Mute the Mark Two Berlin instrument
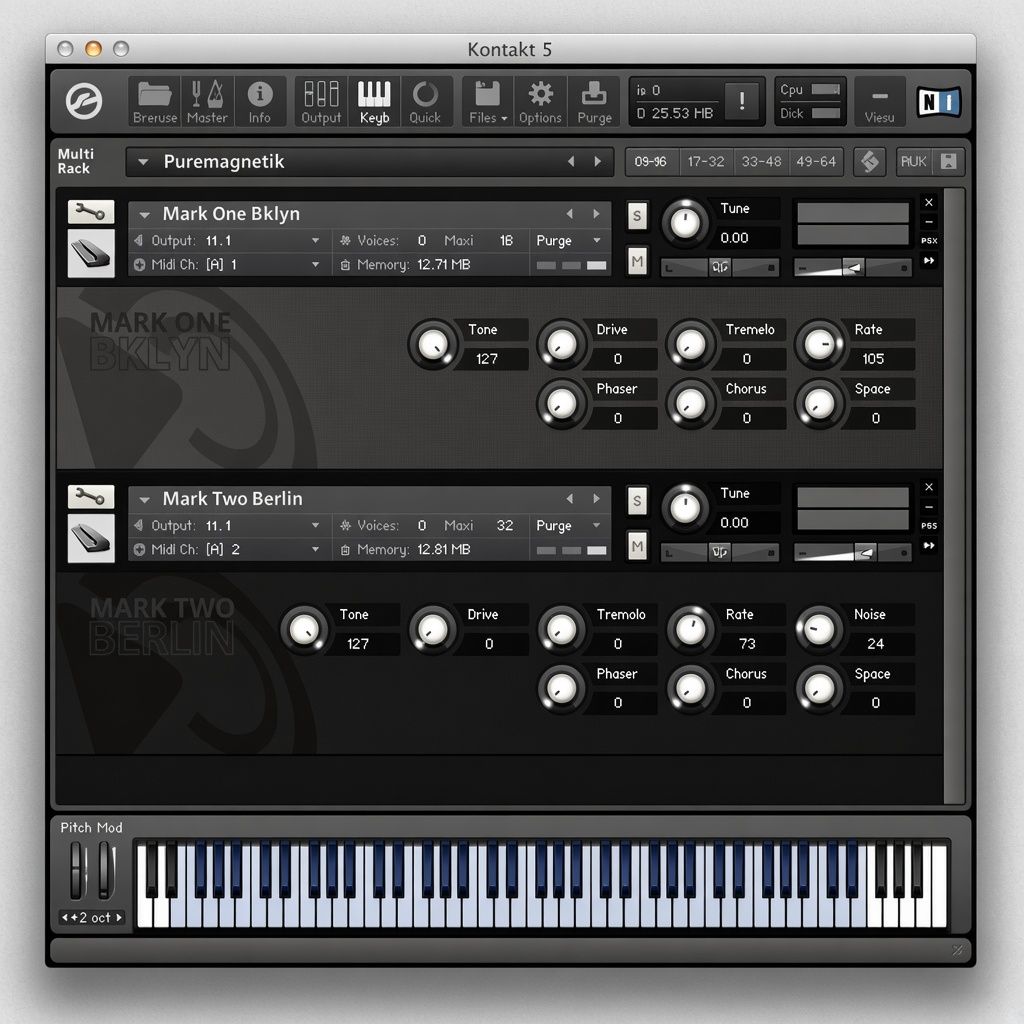1024x1024 pixels. click(637, 547)
